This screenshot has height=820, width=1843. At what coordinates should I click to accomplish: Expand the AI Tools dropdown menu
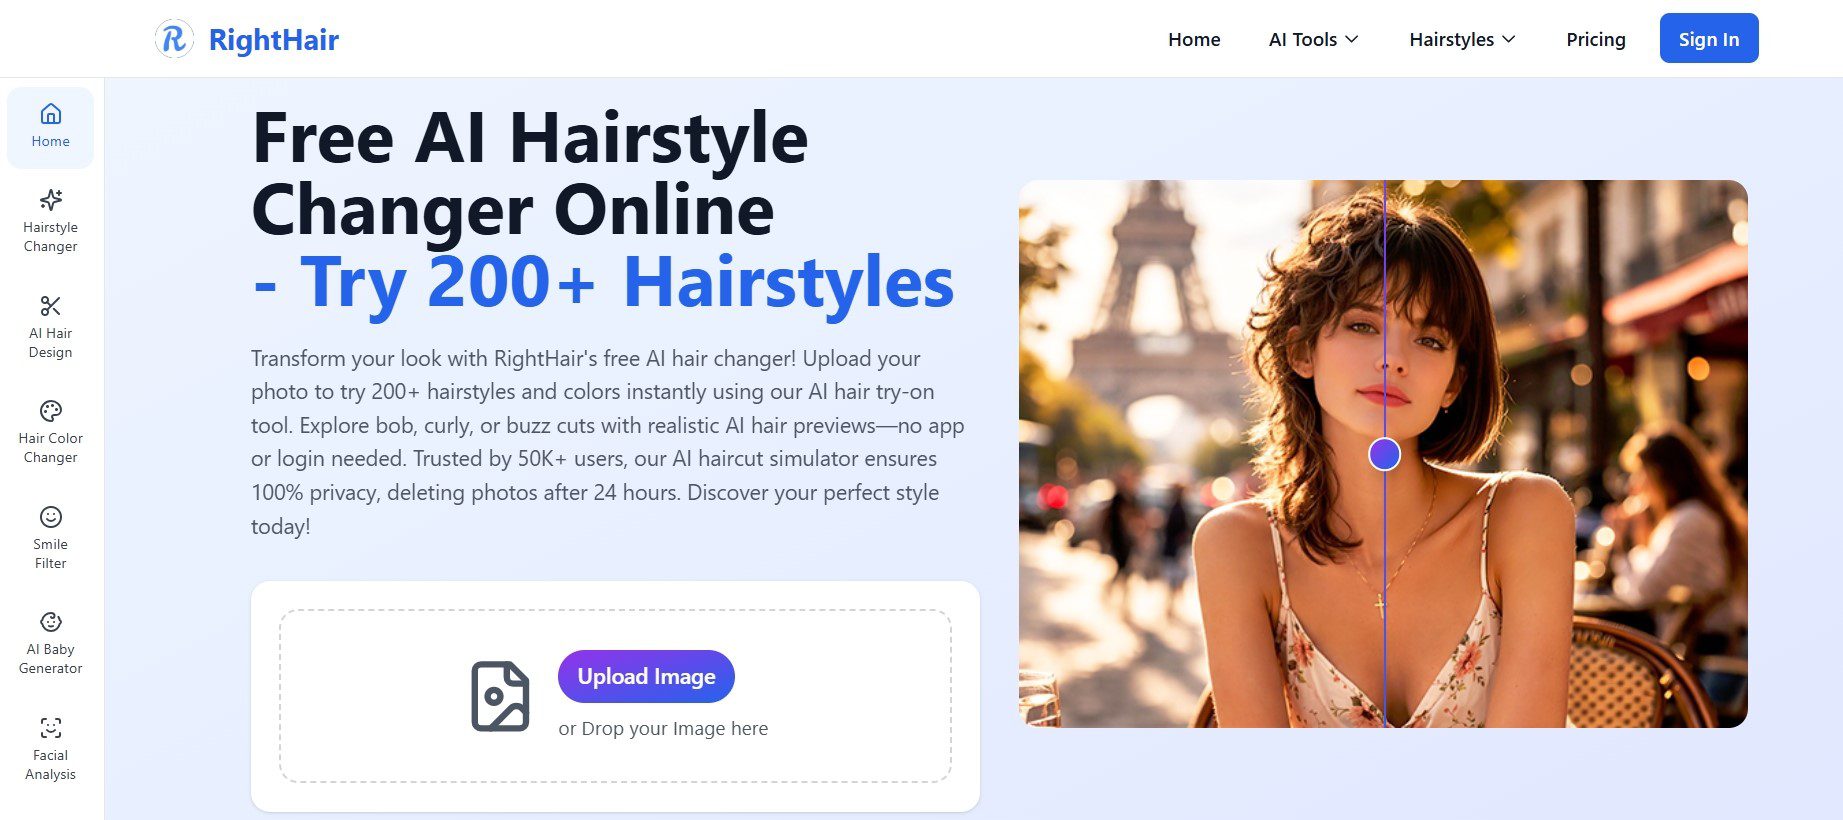(x=1313, y=40)
